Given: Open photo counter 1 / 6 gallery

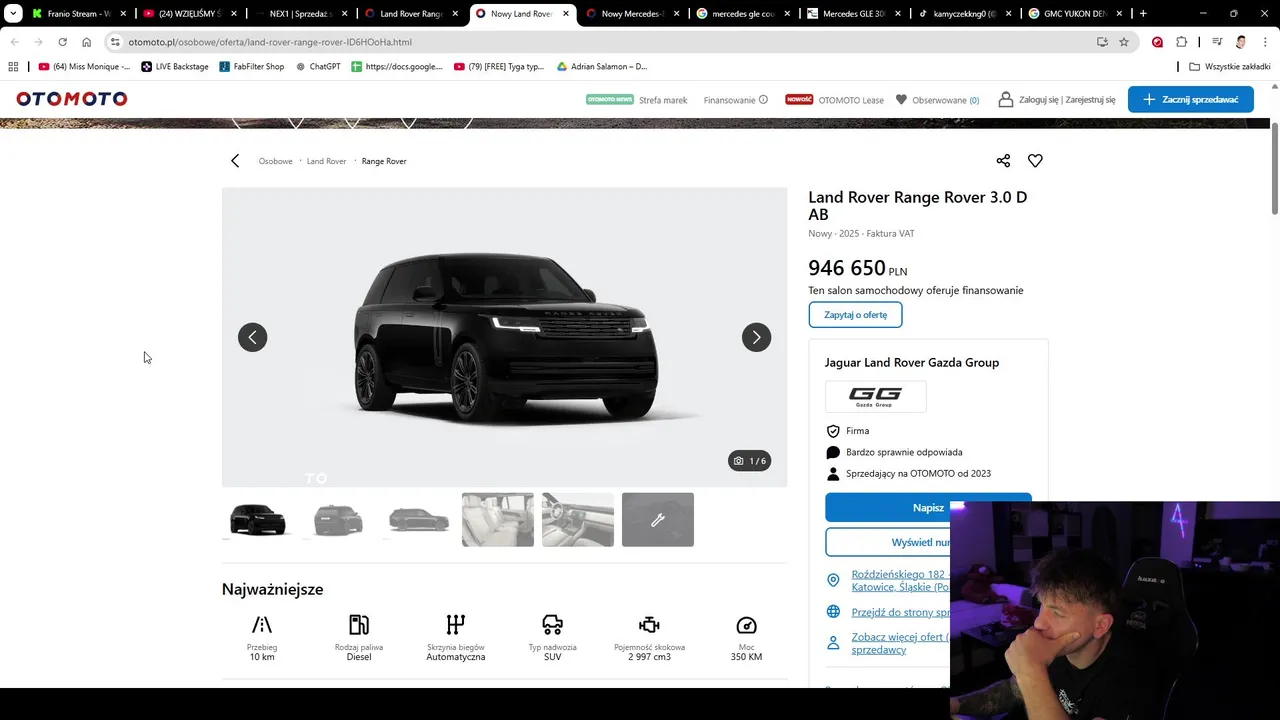Looking at the screenshot, I should coord(749,461).
